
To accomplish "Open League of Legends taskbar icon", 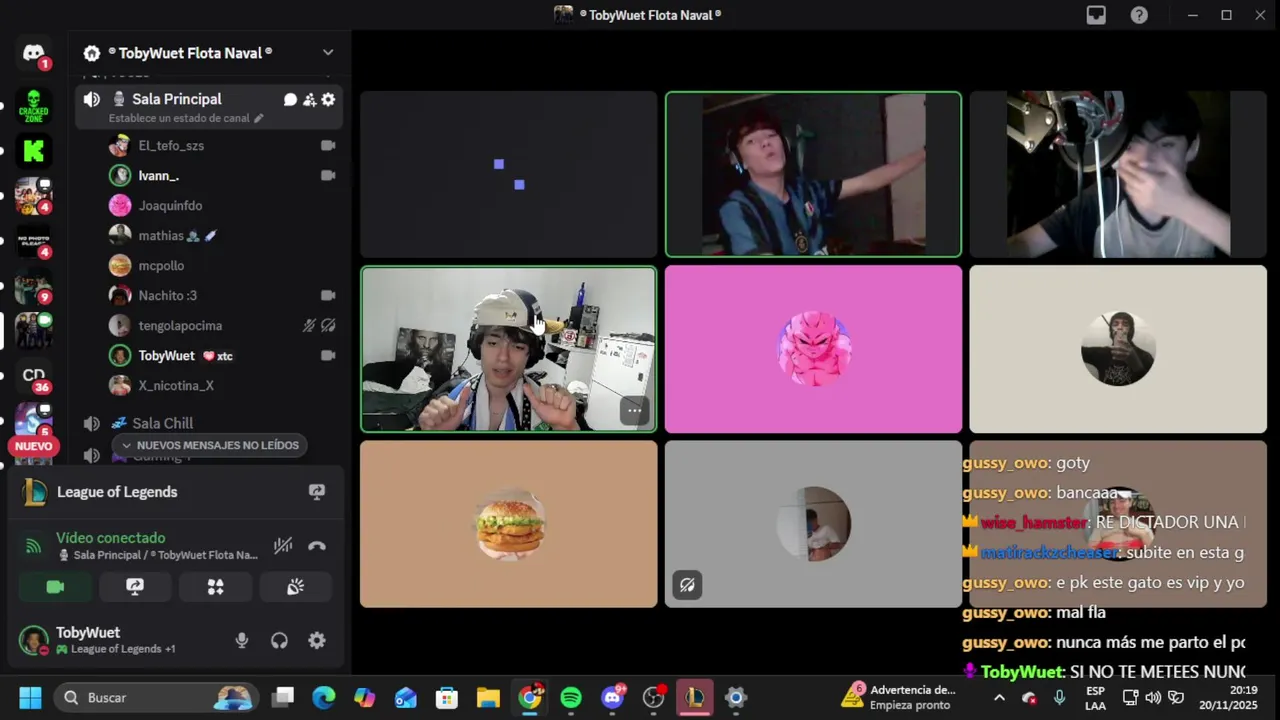I will pyautogui.click(x=695, y=697).
